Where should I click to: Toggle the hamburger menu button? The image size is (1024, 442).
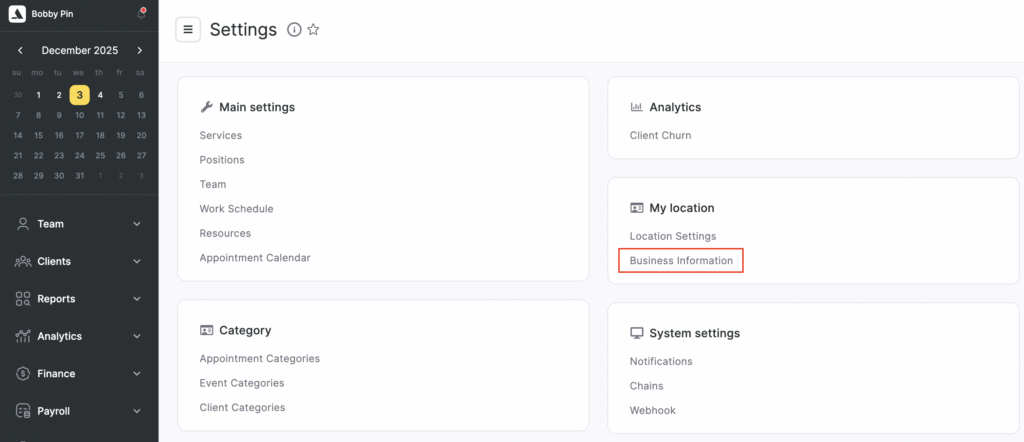coord(188,30)
